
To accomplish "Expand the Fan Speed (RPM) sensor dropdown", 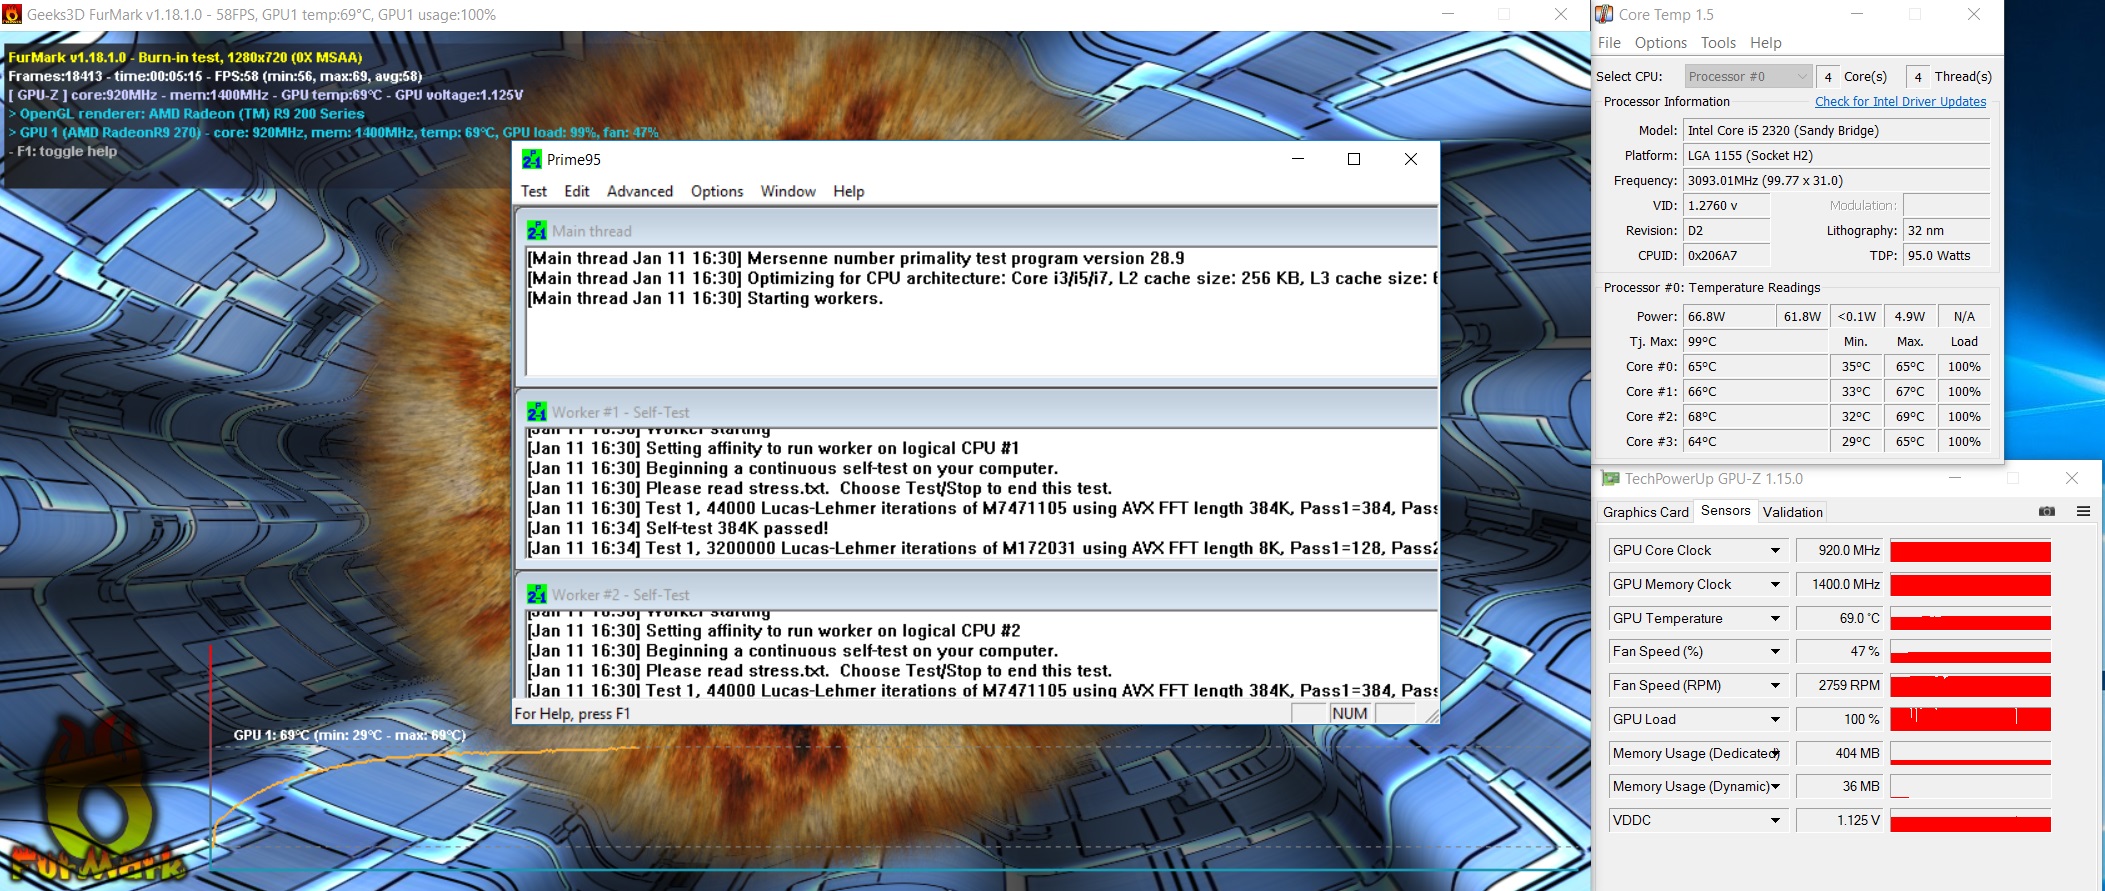I will click(x=1775, y=685).
